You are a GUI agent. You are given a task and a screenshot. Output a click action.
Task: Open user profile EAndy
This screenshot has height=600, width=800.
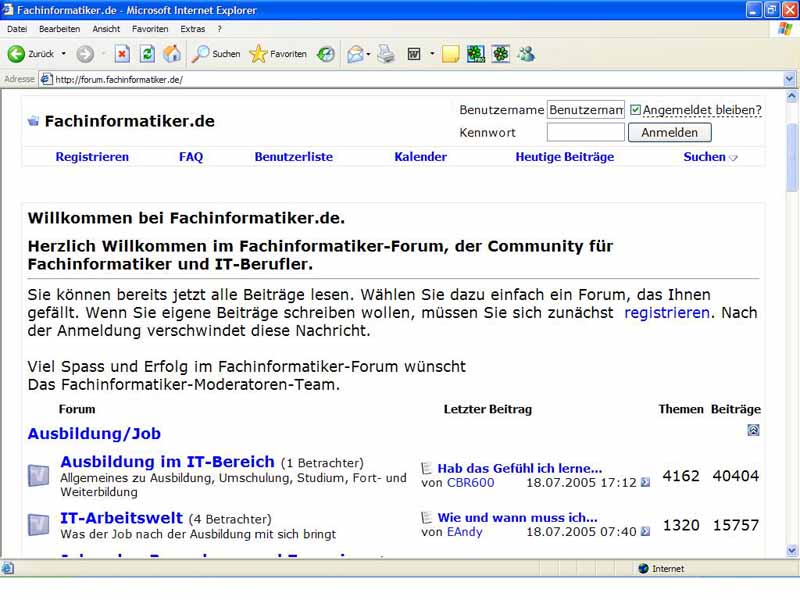[x=464, y=532]
